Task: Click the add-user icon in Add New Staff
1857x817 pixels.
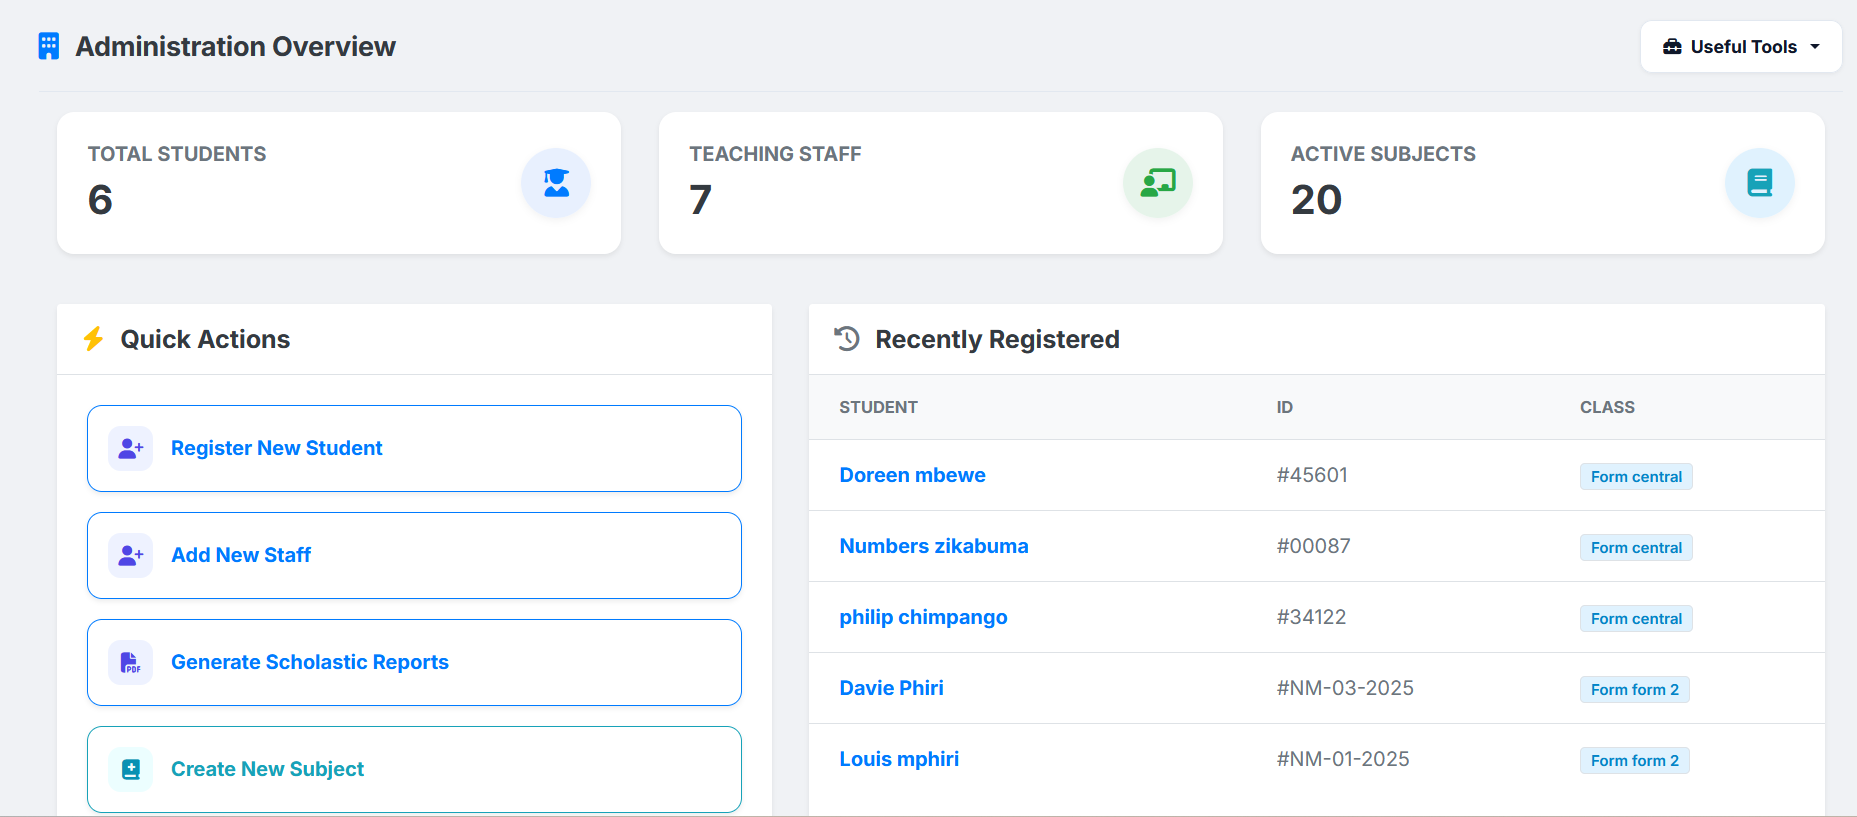Action: pos(131,555)
